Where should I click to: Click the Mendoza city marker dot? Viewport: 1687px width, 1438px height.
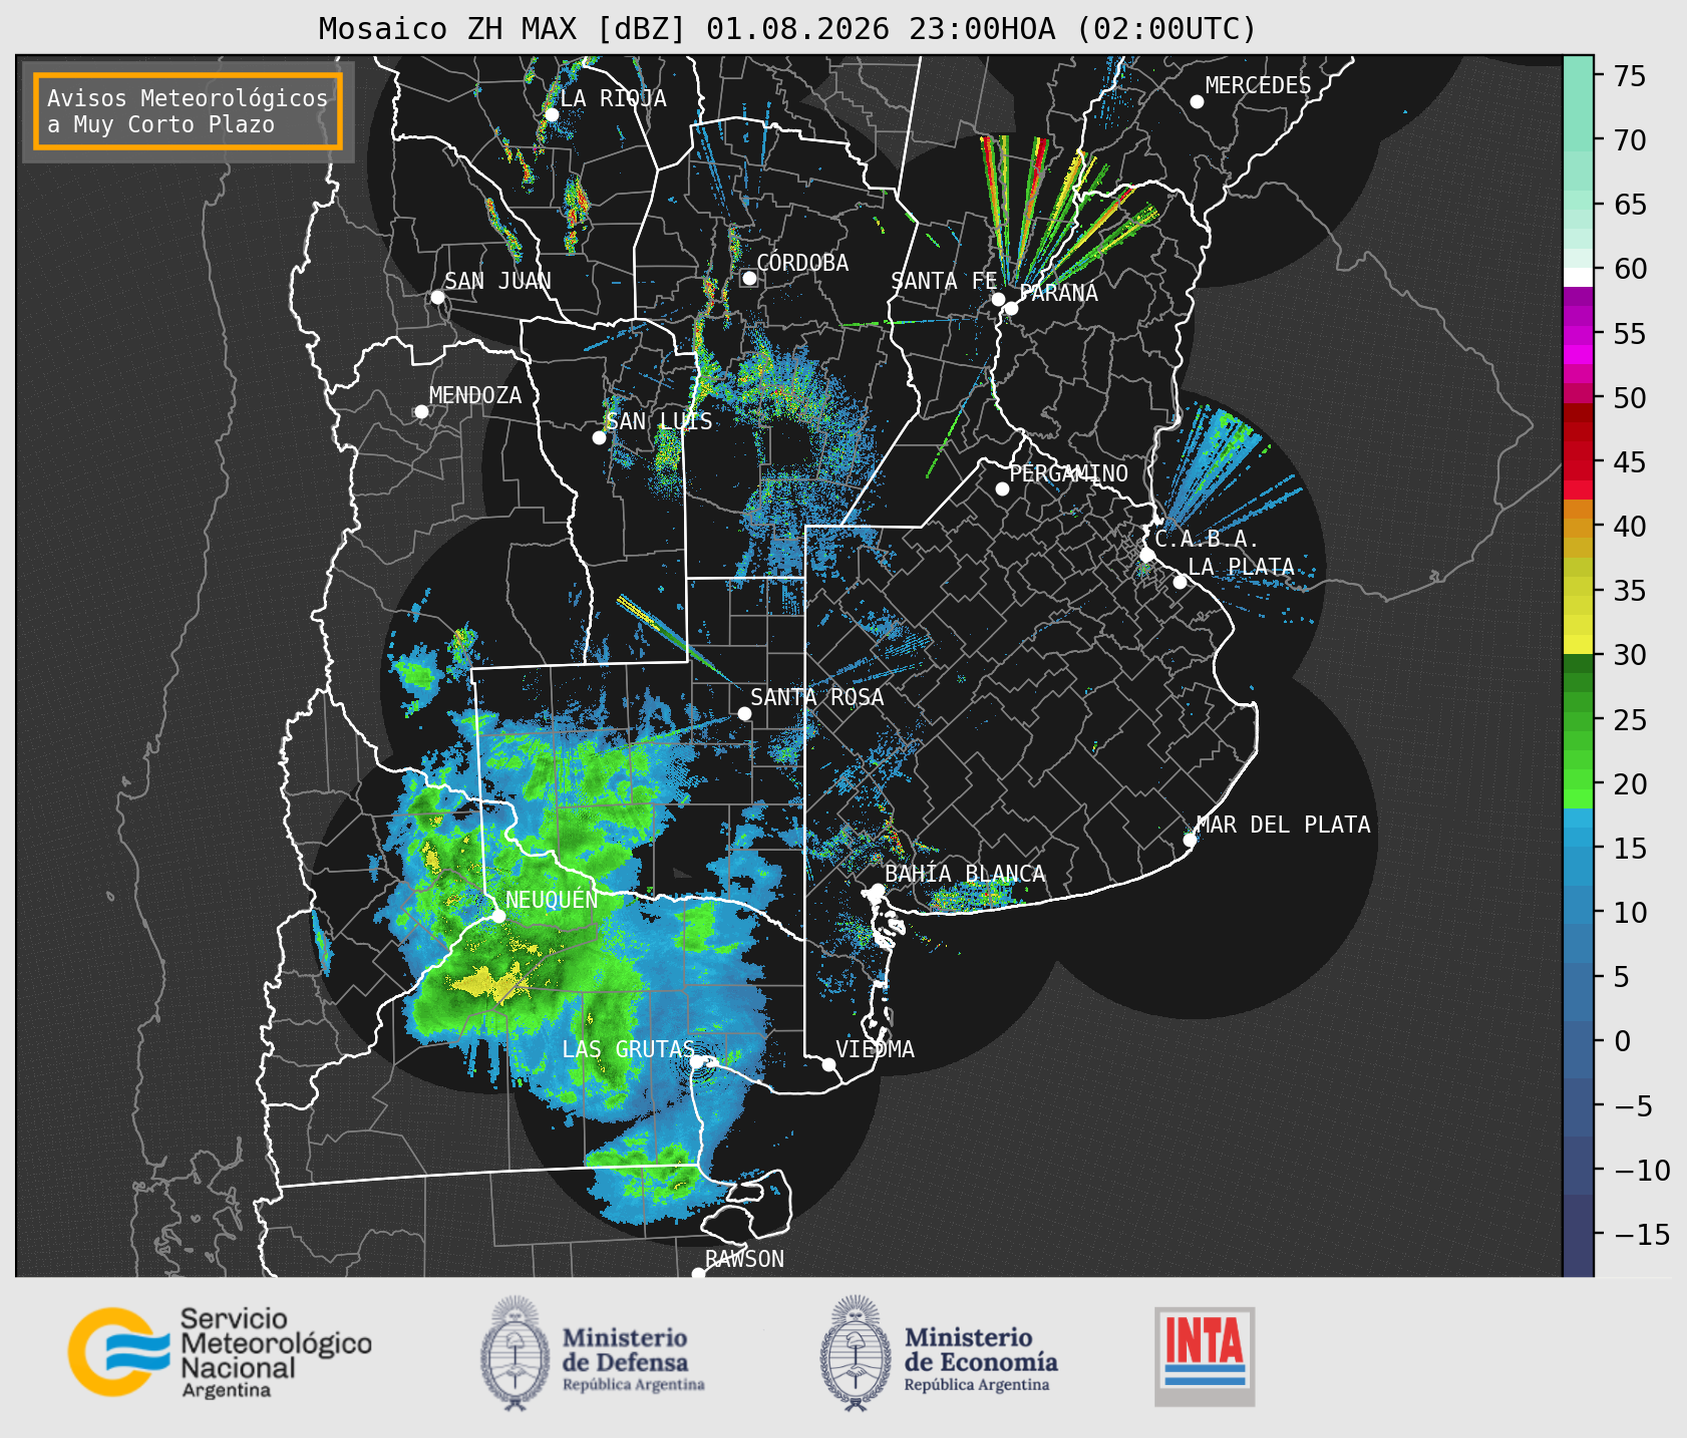[x=422, y=412]
